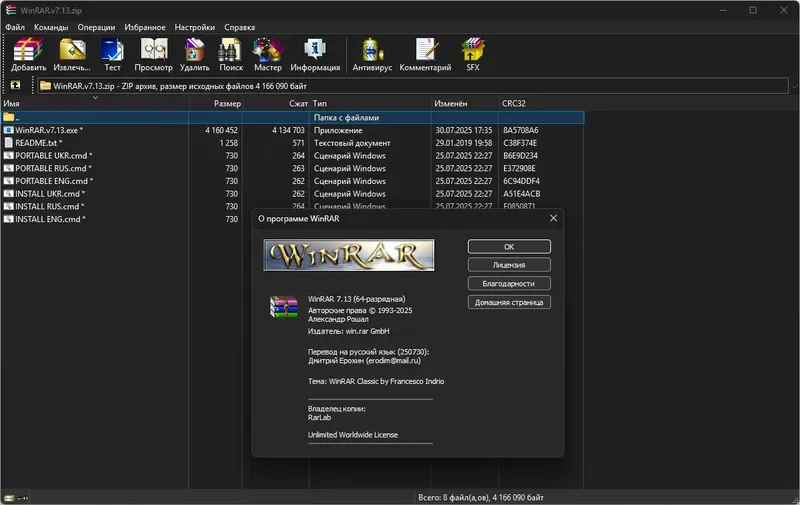Select the README.txt file entry
Screen dimensions: 800x505
click(39, 143)
